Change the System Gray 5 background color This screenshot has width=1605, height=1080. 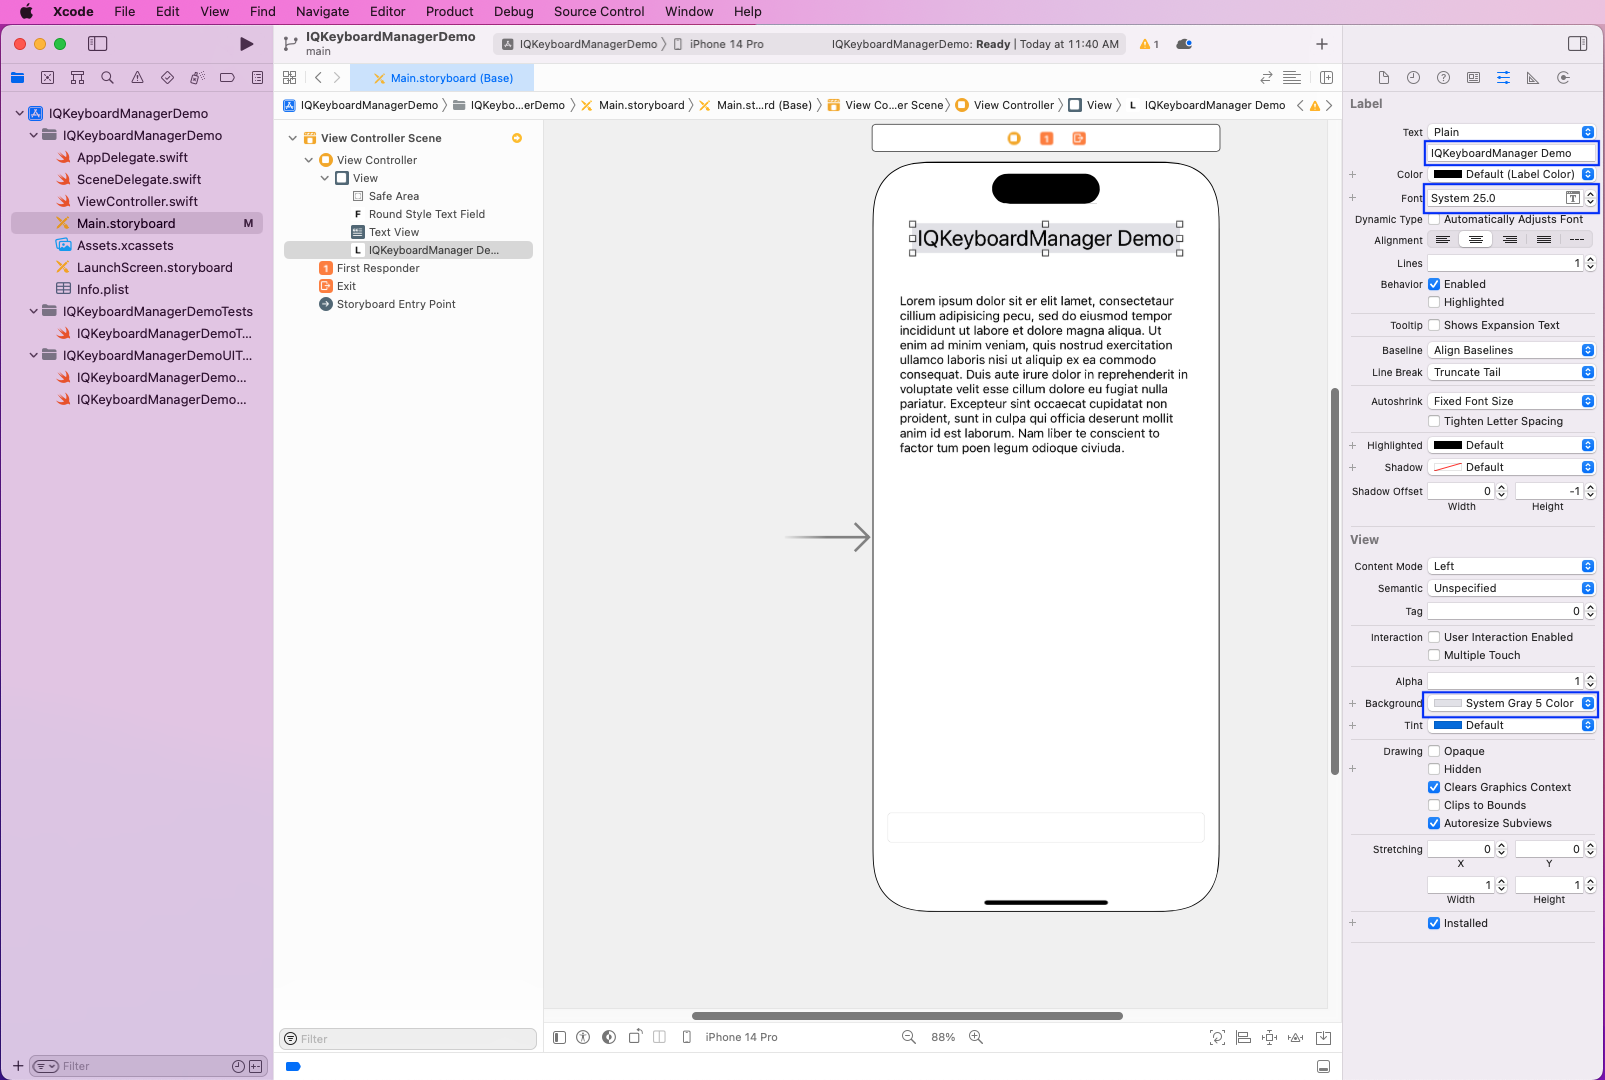[x=1511, y=703]
